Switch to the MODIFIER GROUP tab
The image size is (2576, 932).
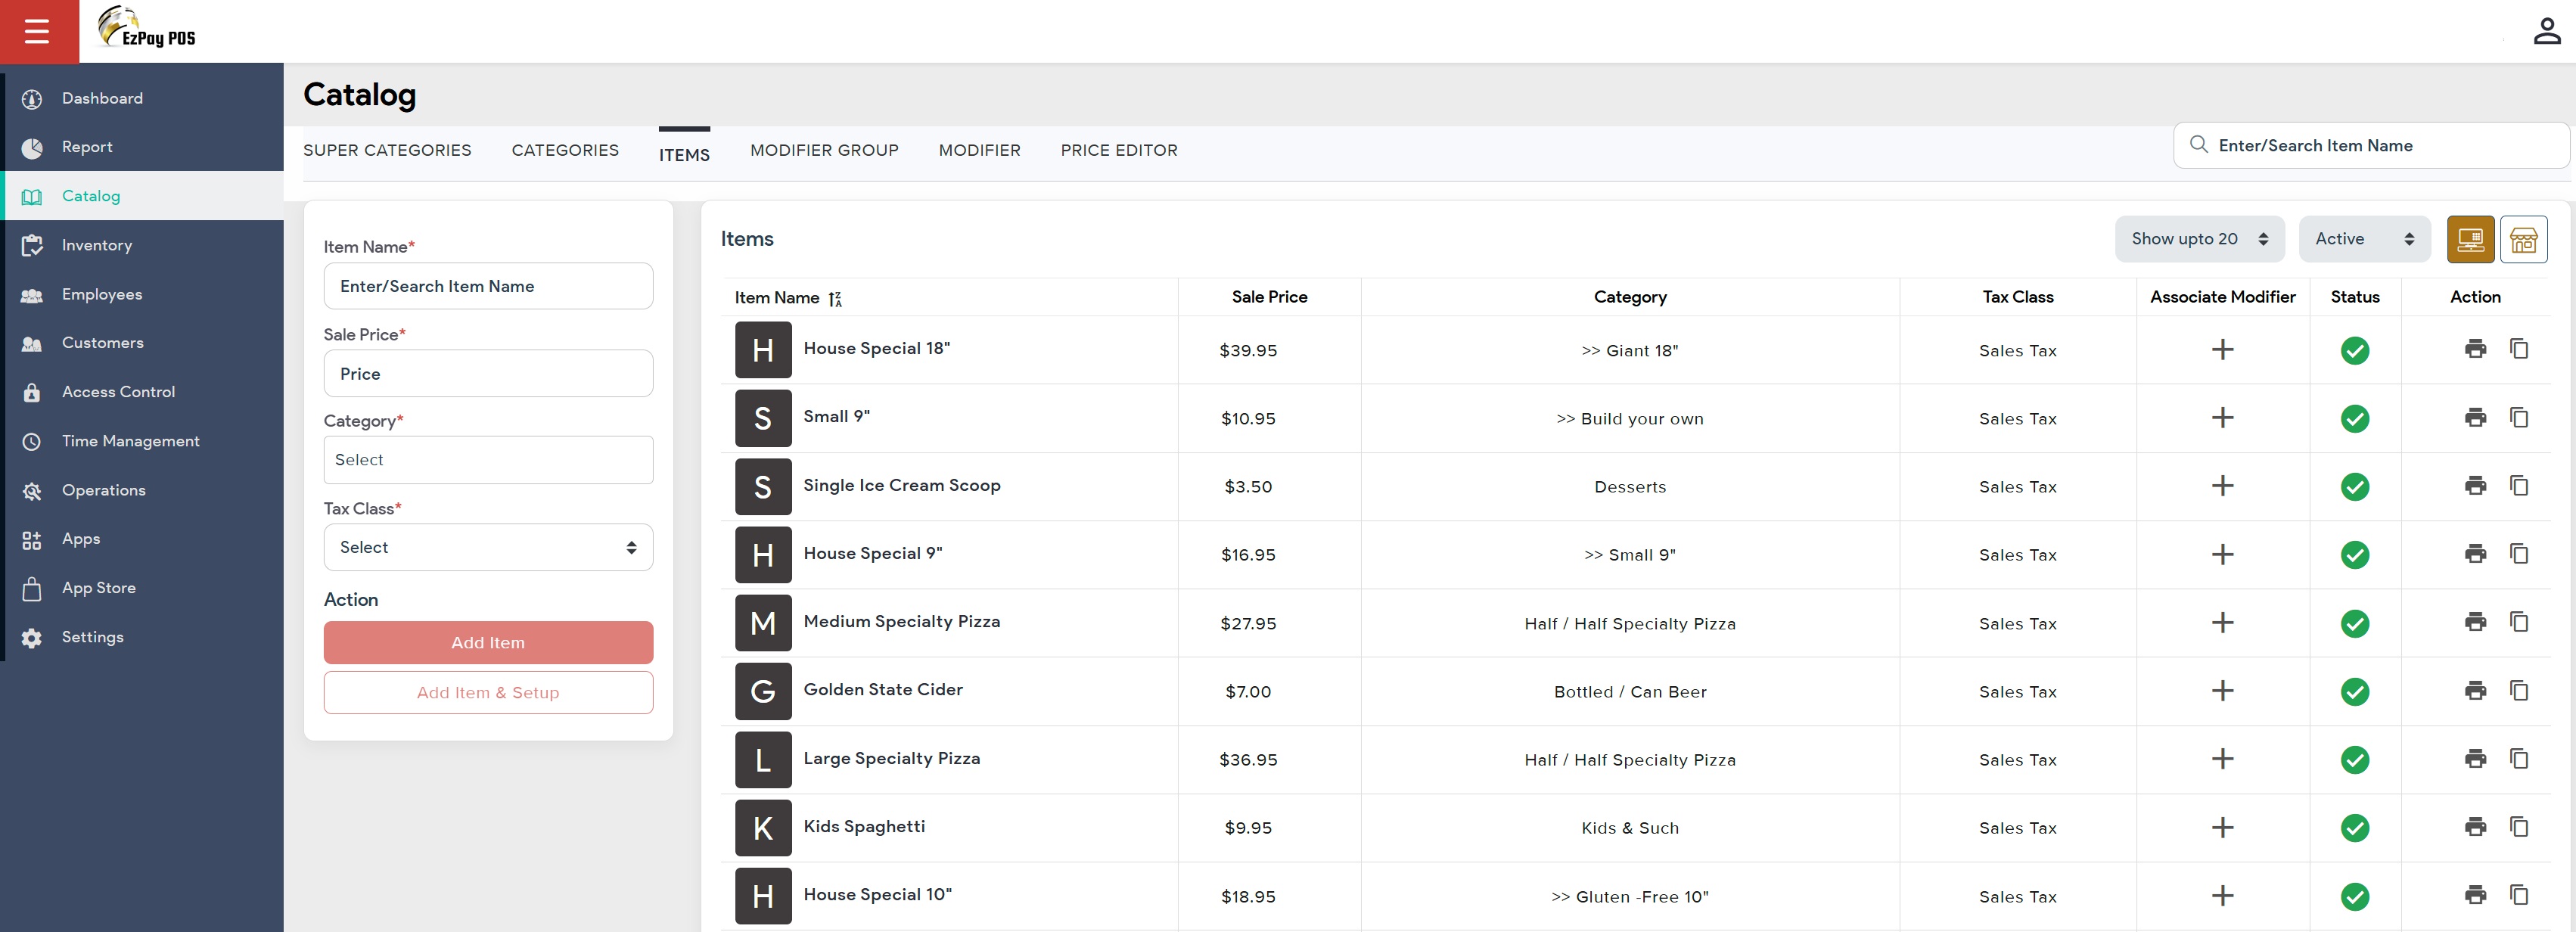824,150
